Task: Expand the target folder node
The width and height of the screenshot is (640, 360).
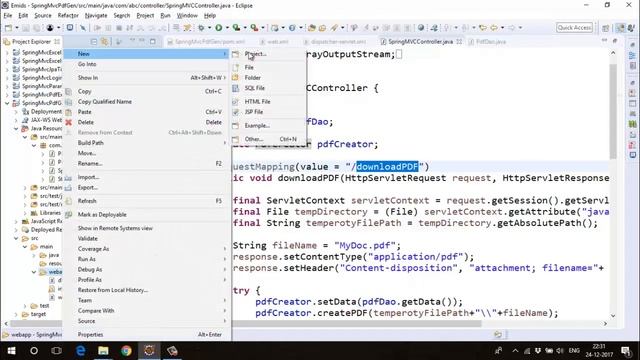Action: pos(16,314)
